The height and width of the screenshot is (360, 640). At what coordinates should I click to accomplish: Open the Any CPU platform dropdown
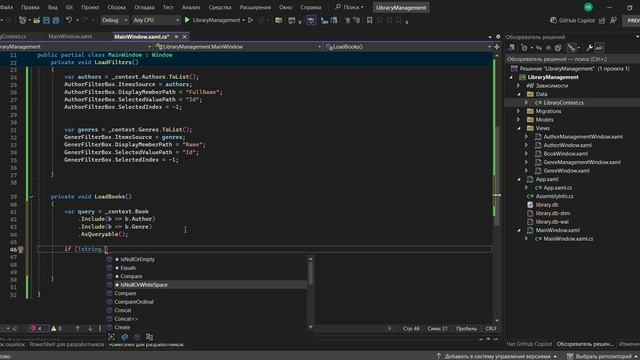[x=156, y=20]
